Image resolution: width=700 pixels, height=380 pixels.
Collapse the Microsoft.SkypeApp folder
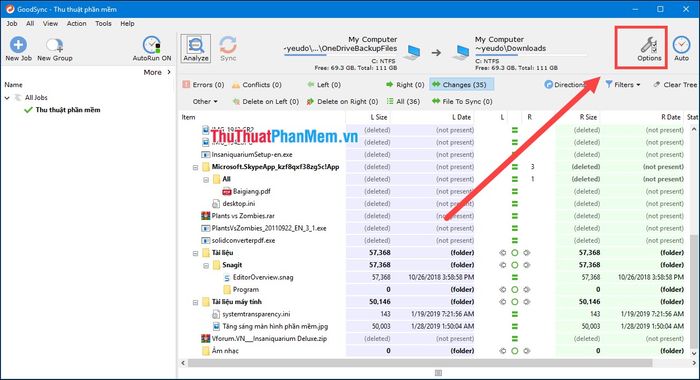coord(195,167)
